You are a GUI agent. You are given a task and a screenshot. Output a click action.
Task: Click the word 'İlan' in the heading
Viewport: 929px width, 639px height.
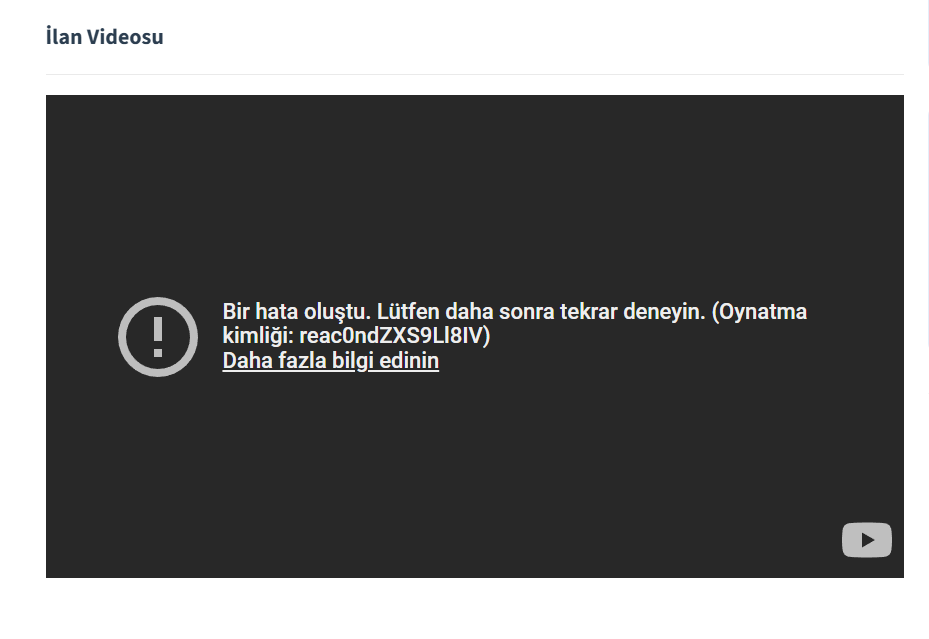click(64, 37)
